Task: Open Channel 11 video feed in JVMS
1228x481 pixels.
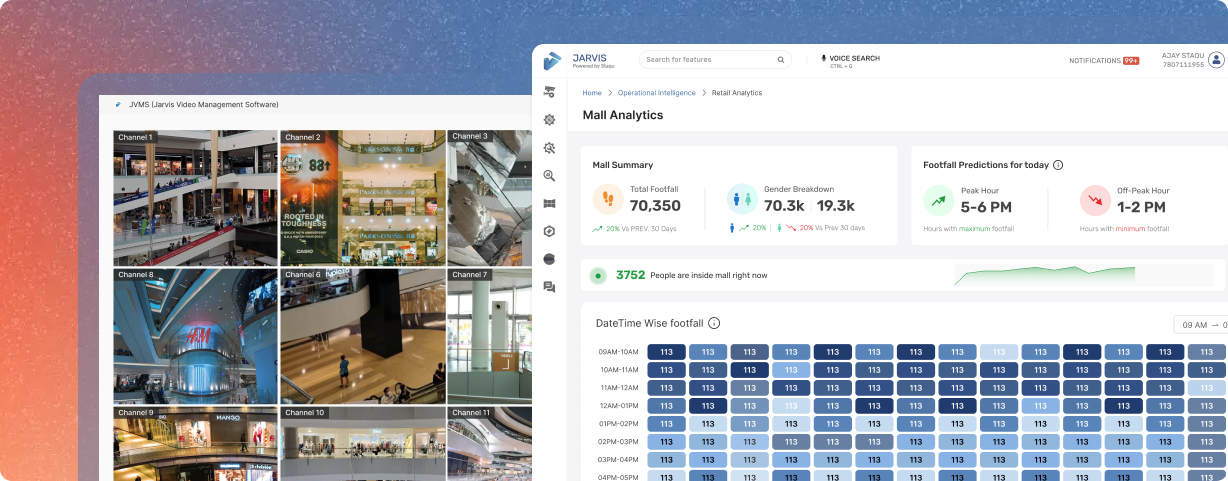Action: [x=489, y=443]
